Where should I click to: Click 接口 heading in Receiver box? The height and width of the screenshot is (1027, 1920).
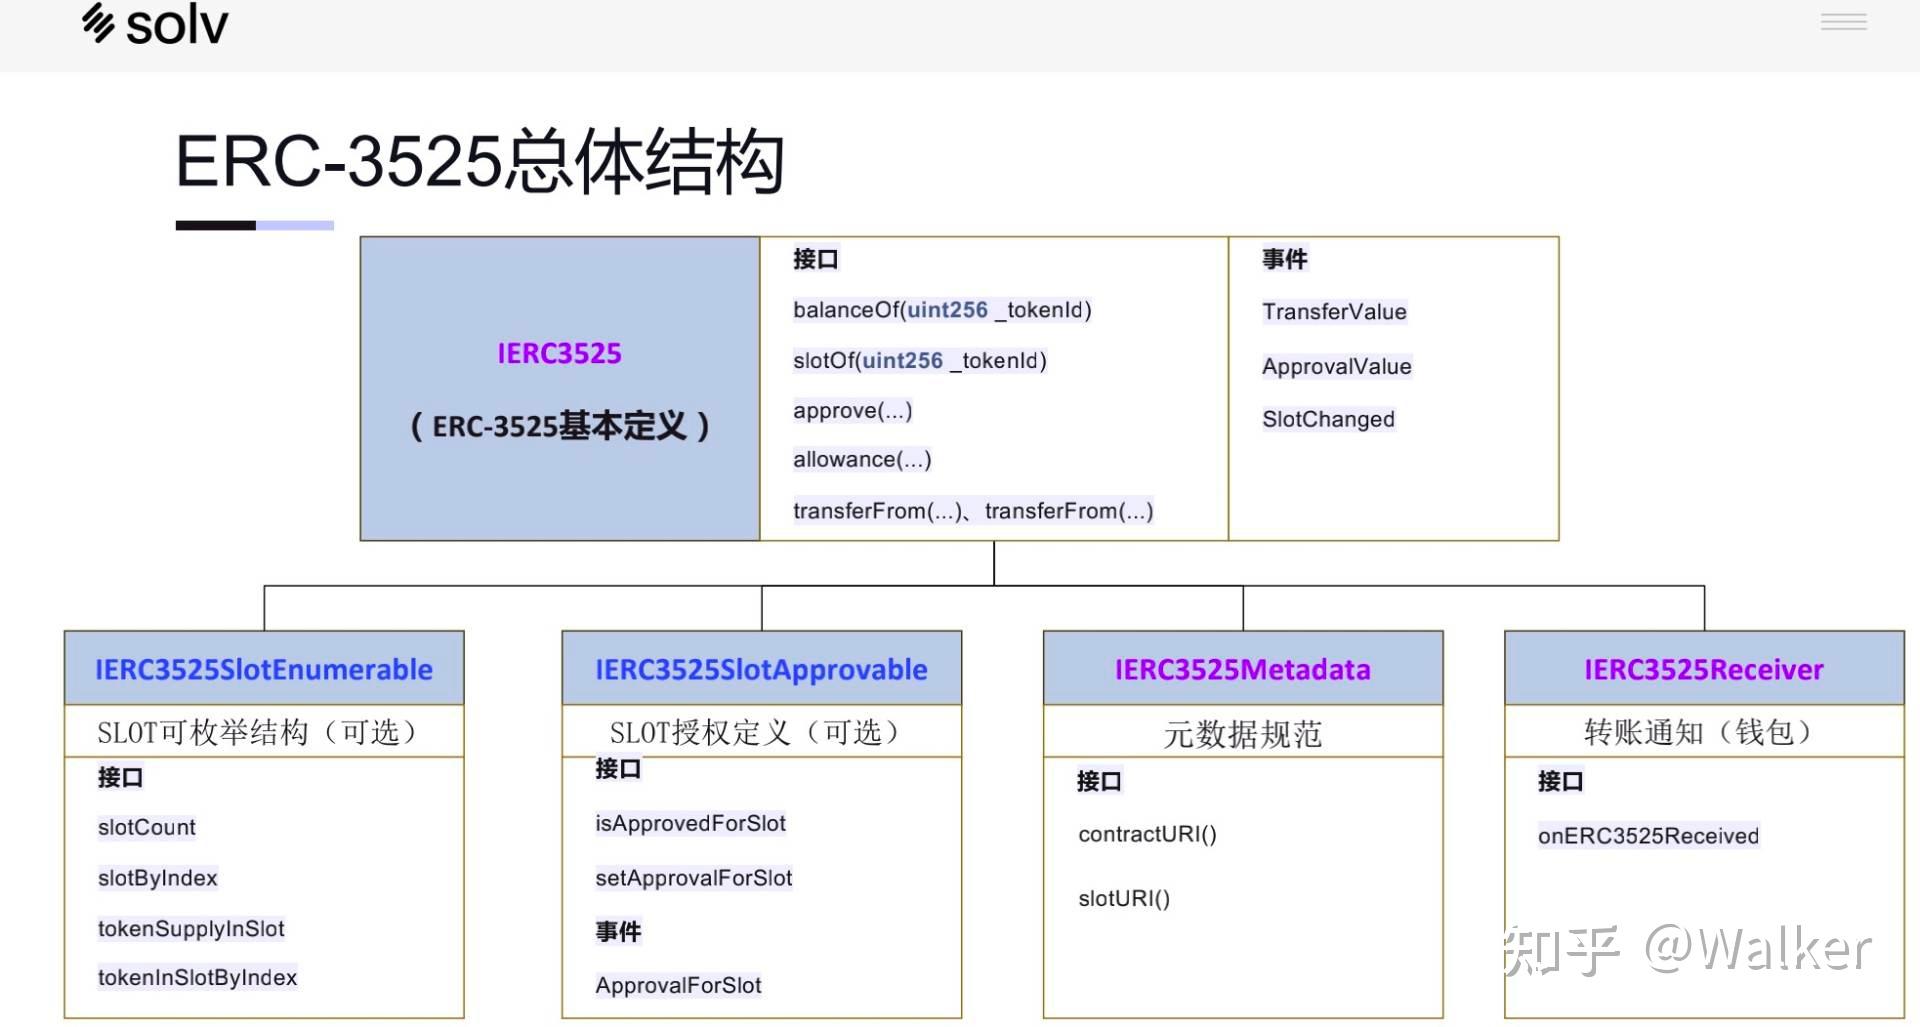click(x=1560, y=781)
